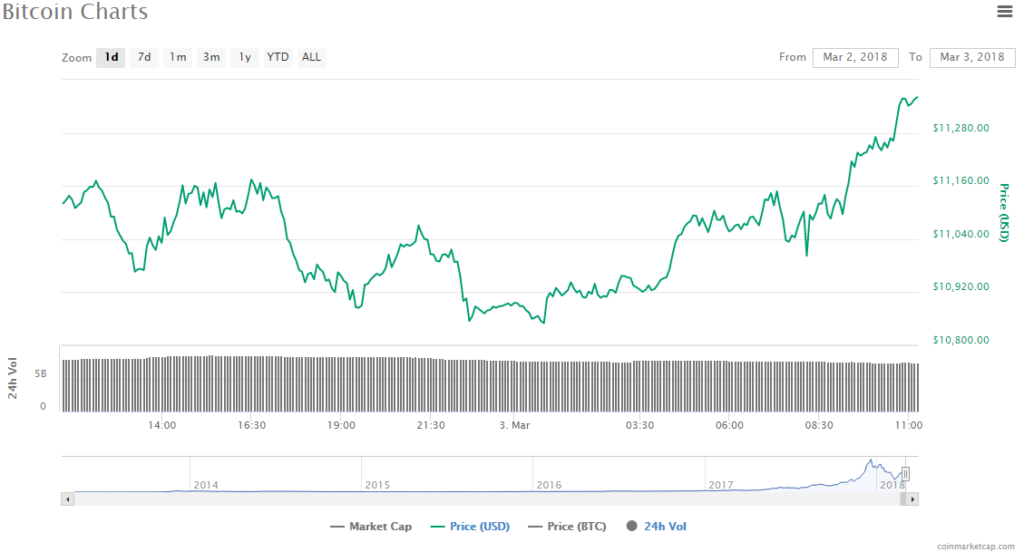The image size is (1024, 552).
Task: Select the 1d zoom range
Action: [x=111, y=57]
